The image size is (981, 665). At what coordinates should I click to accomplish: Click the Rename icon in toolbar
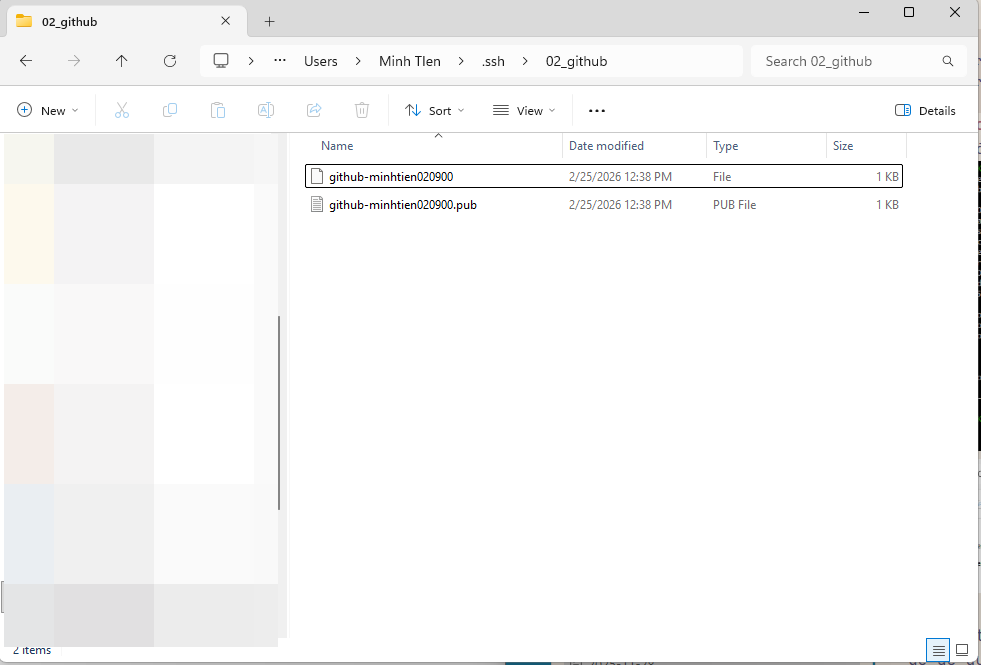pyautogui.click(x=266, y=110)
